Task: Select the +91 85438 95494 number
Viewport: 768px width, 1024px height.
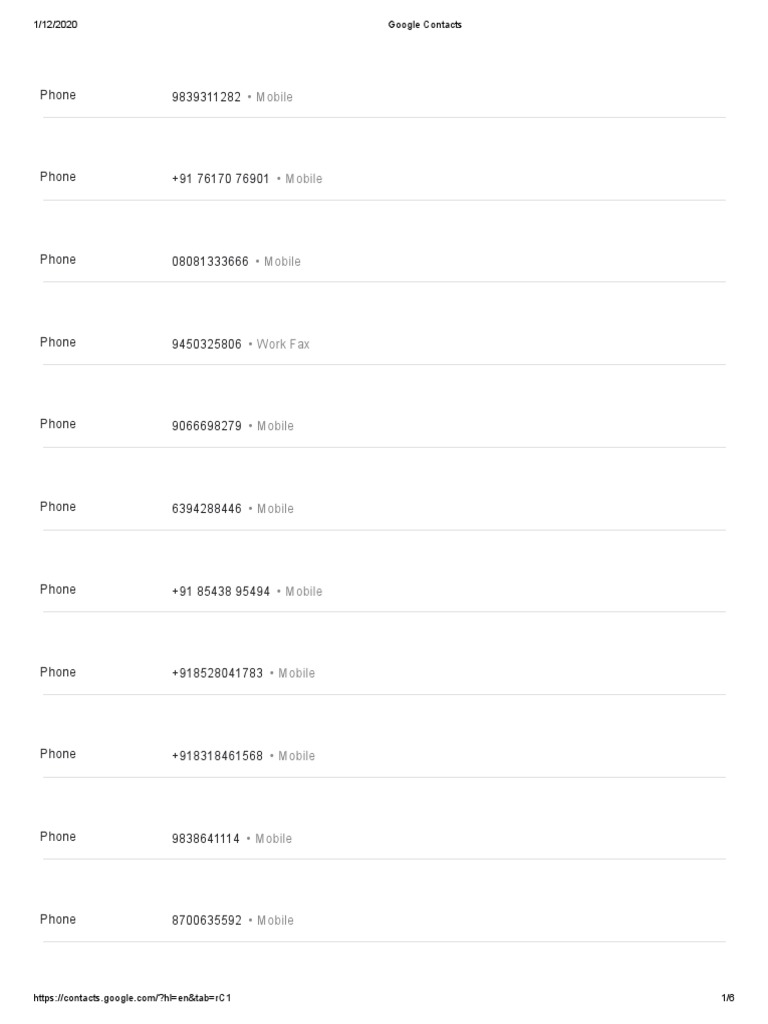Action: (x=220, y=592)
